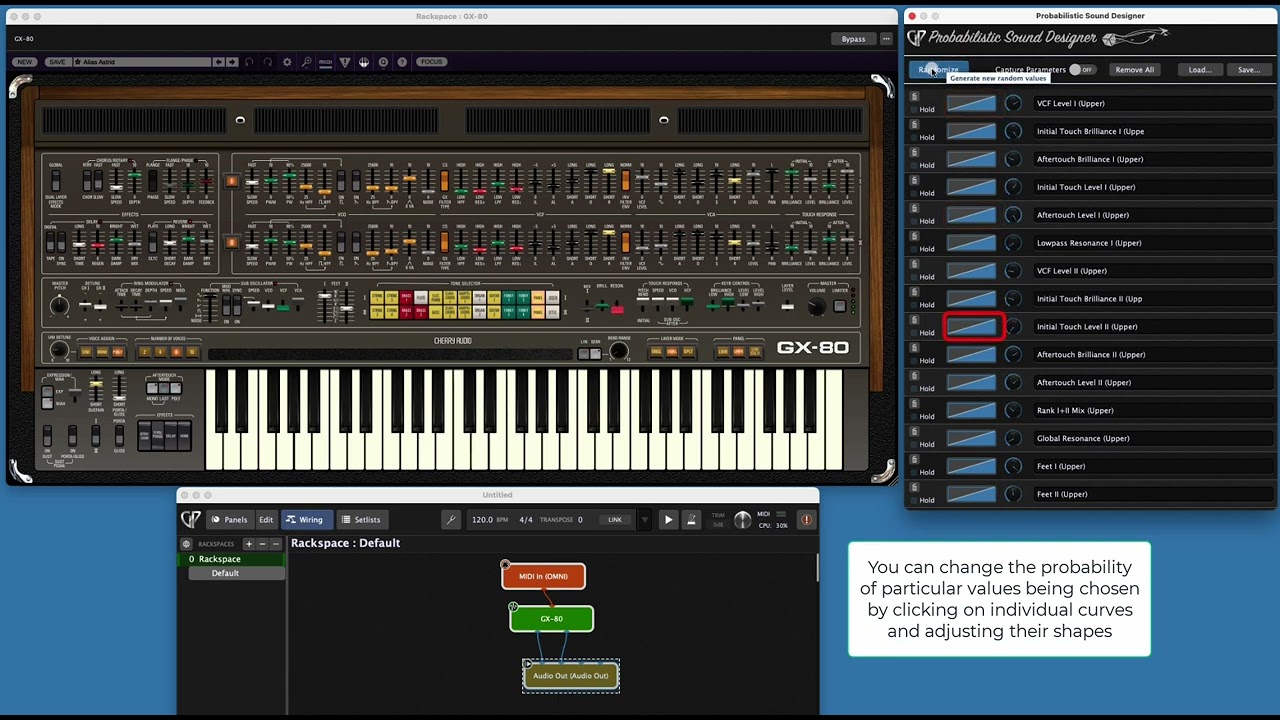Add a new rackspace with plus icon
The width and height of the screenshot is (1280, 720).
(249, 544)
